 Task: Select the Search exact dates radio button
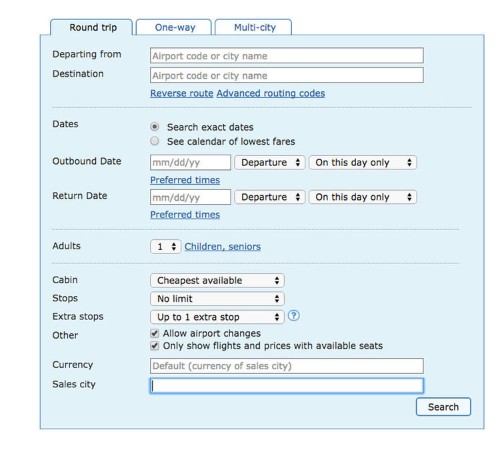[154, 127]
